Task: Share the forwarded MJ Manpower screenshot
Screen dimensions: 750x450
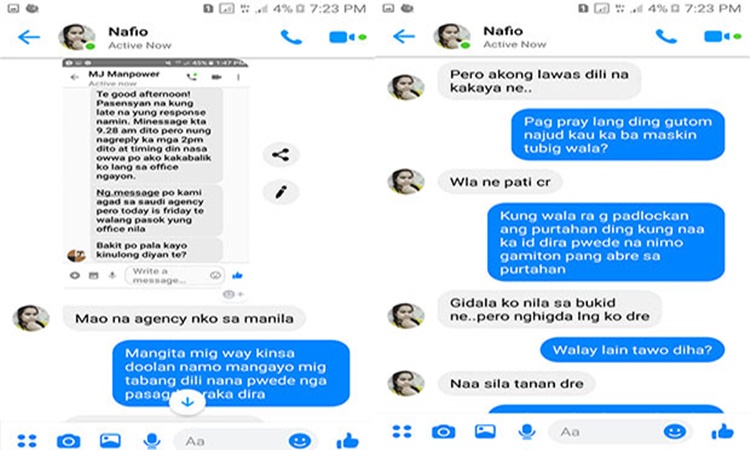Action: coord(281,154)
